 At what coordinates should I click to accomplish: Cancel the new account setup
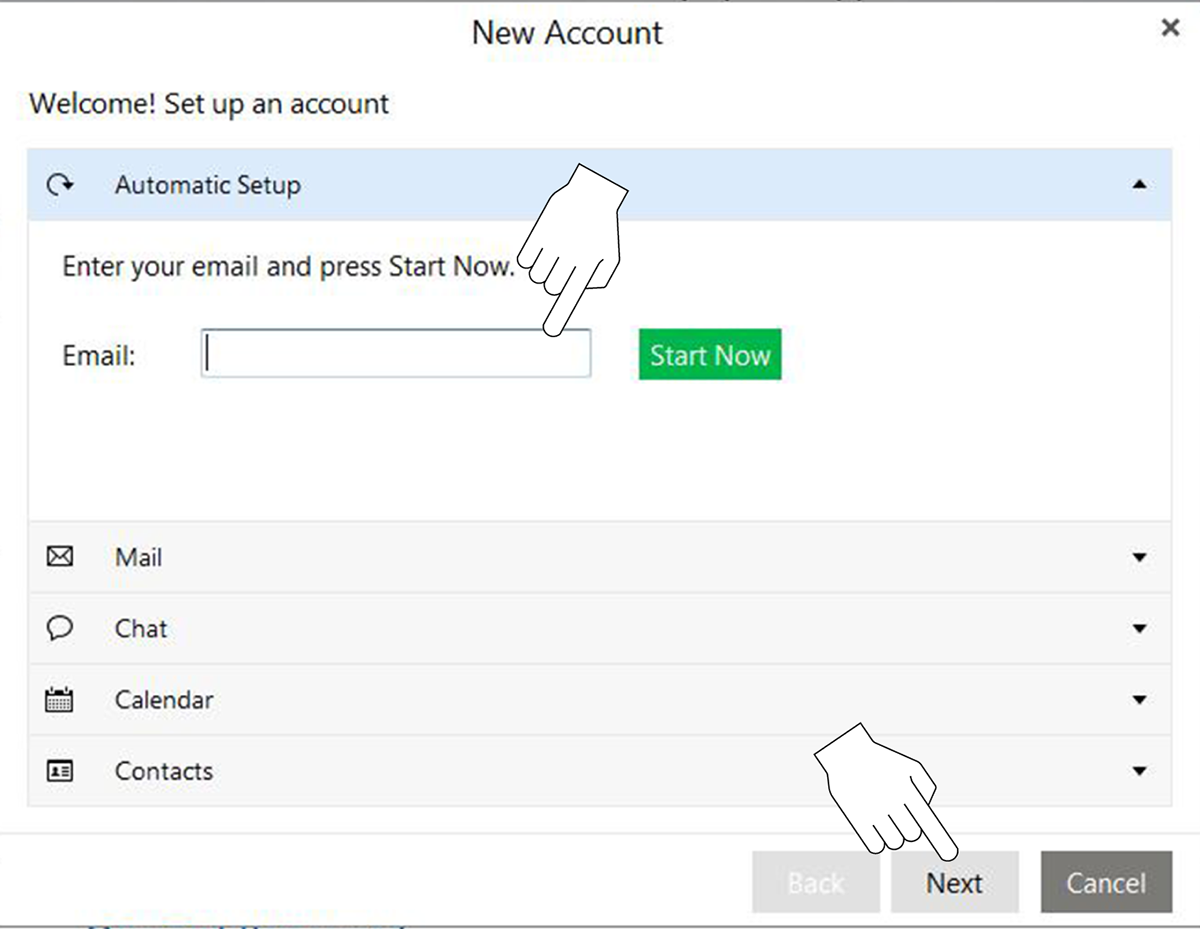tap(1106, 883)
